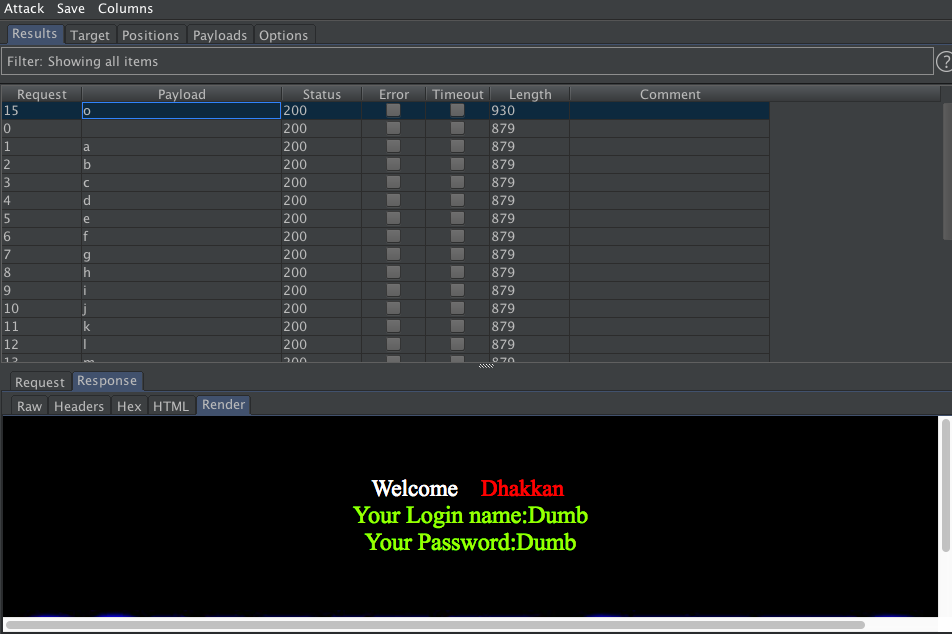The height and width of the screenshot is (634, 952).
Task: Select the row with payload g
Action: [386, 254]
